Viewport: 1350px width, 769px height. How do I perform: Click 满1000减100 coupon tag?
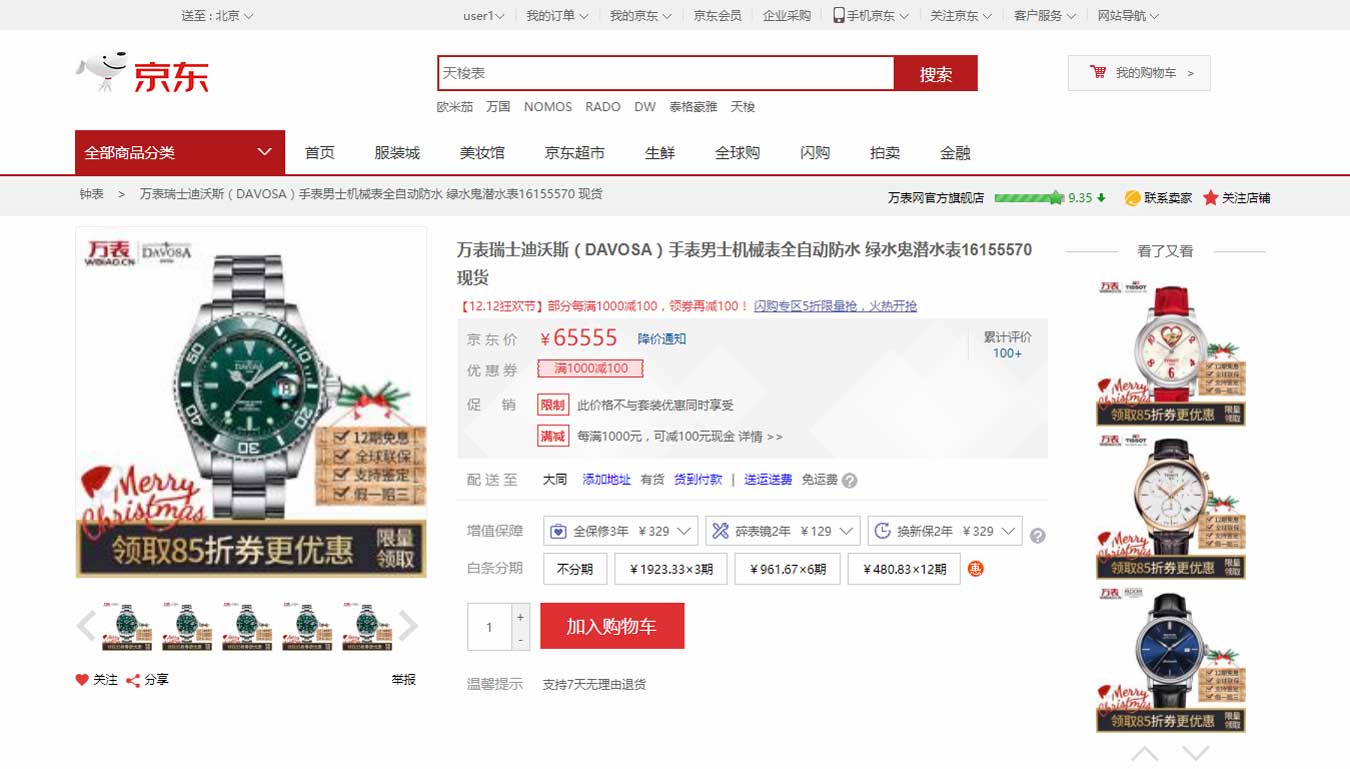(x=590, y=368)
